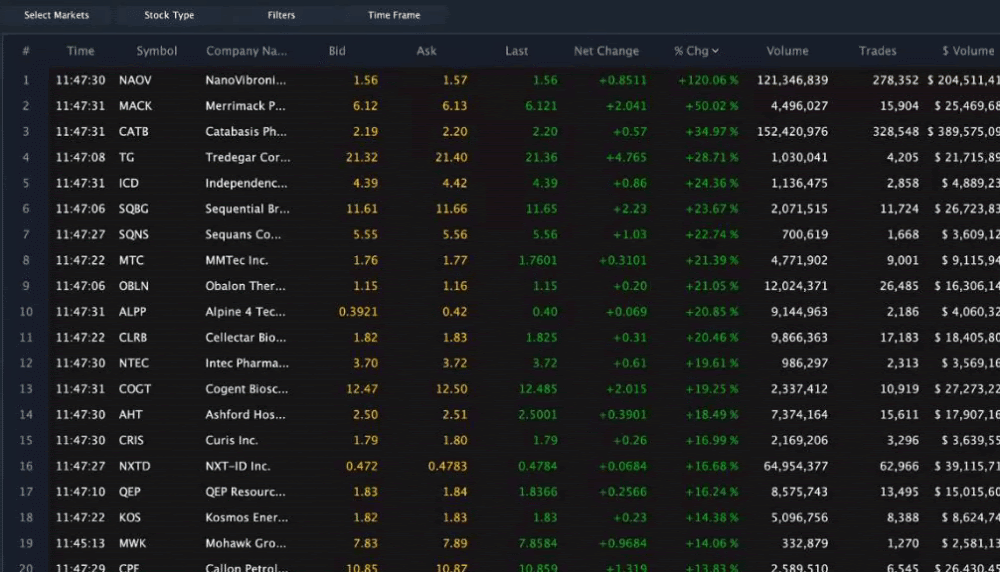Sort by the Bid column header
Screen dimensions: 1000x572
337,51
